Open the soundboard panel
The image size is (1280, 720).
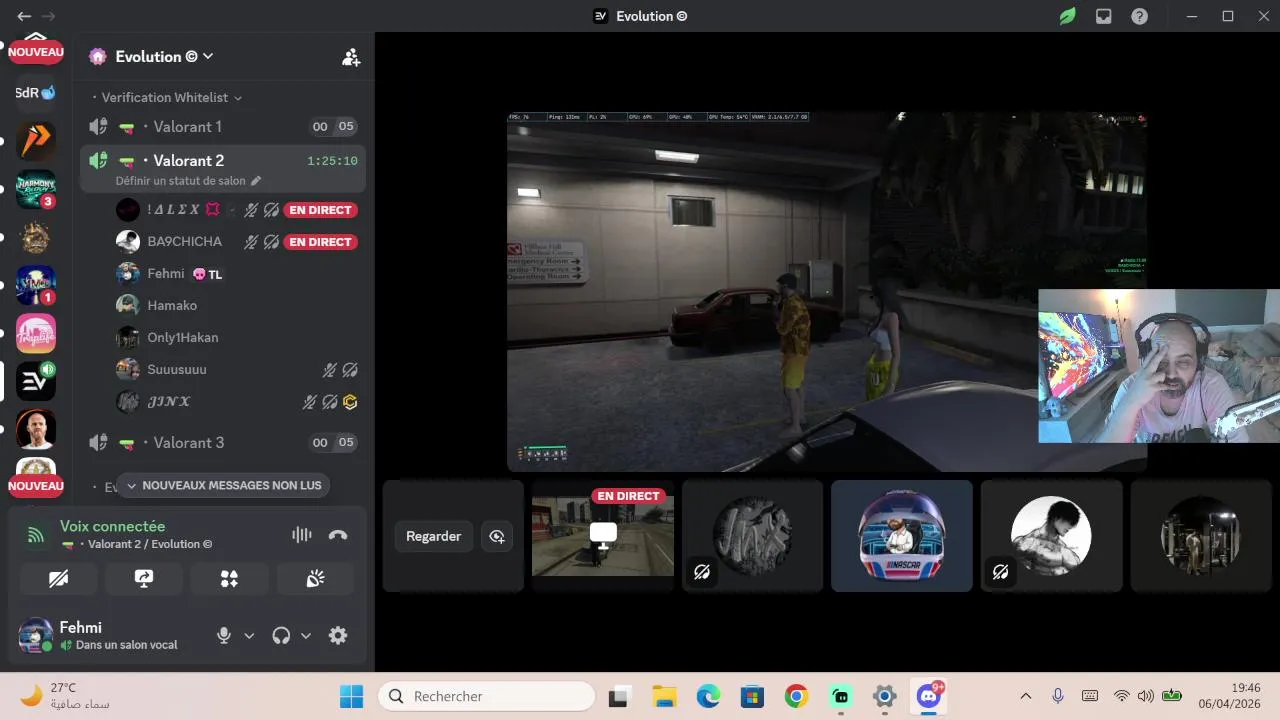315,579
